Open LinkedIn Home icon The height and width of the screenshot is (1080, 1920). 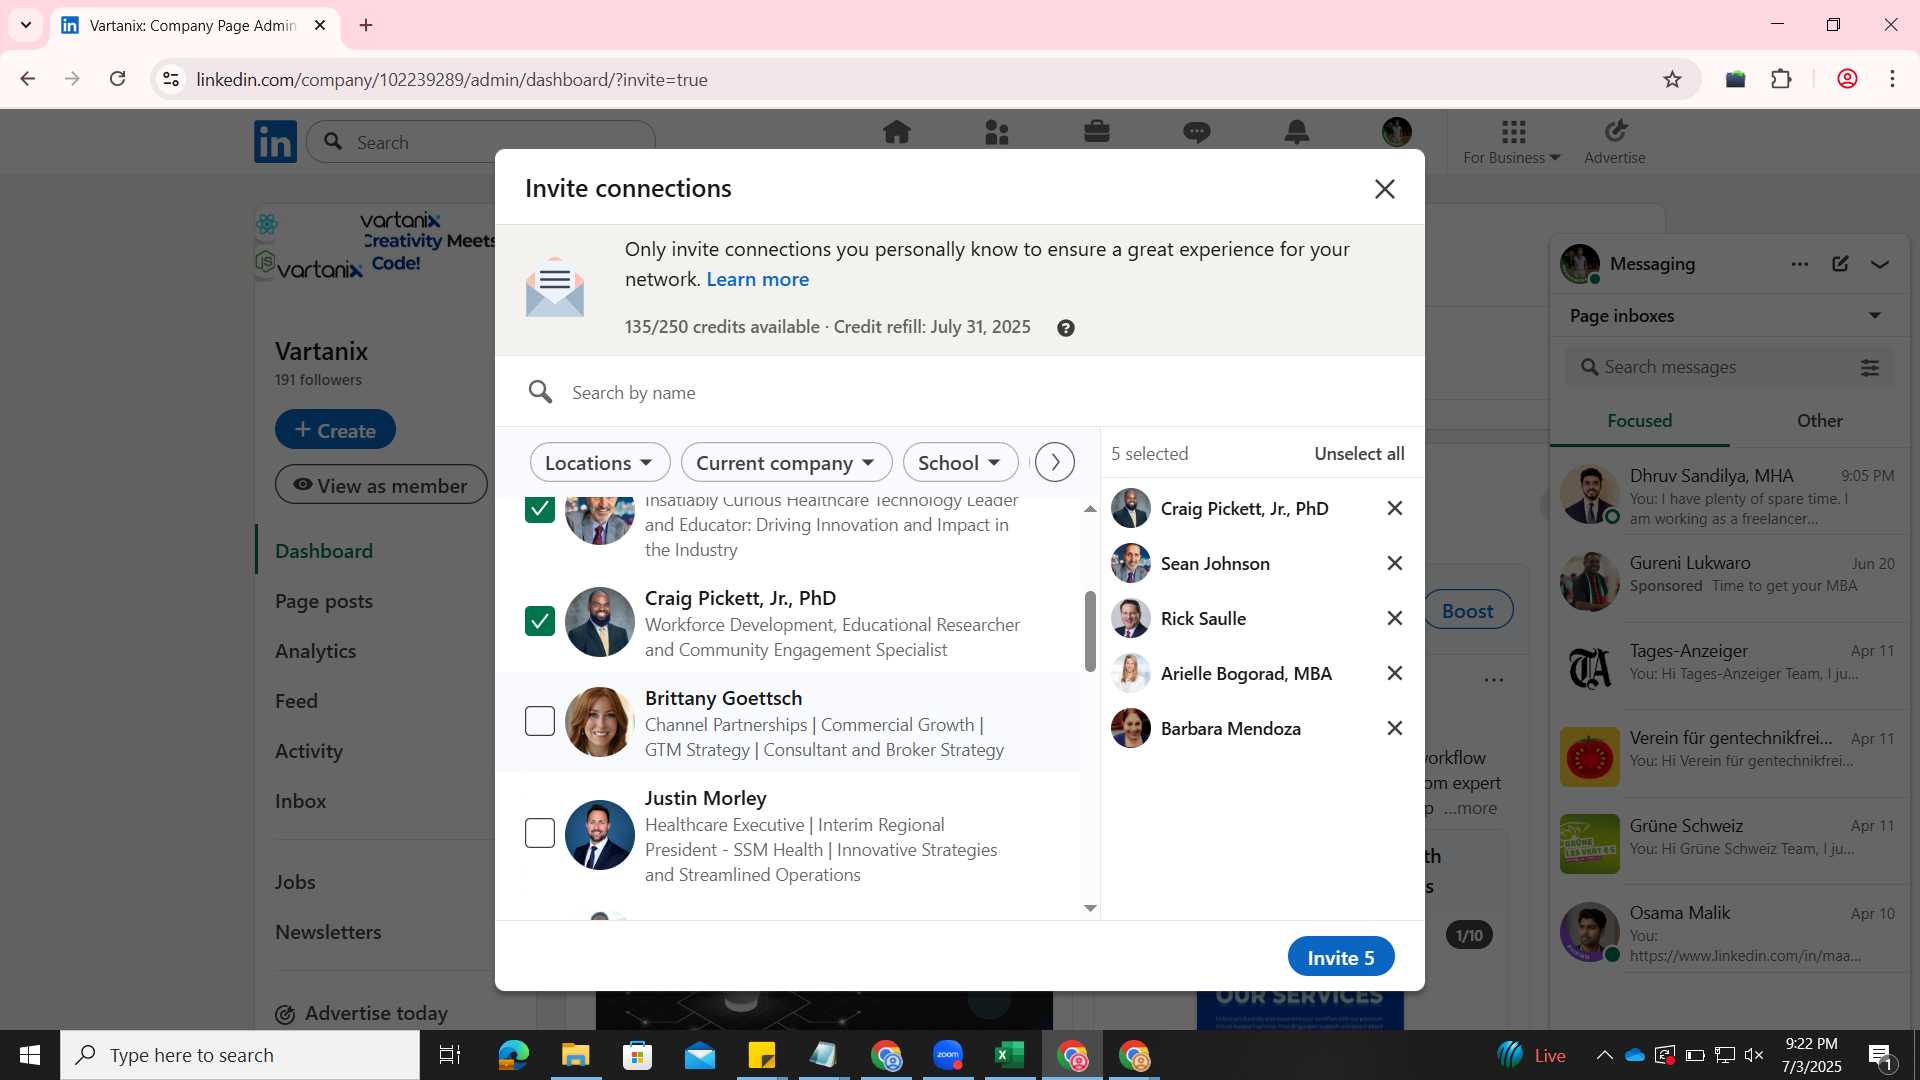coord(897,132)
